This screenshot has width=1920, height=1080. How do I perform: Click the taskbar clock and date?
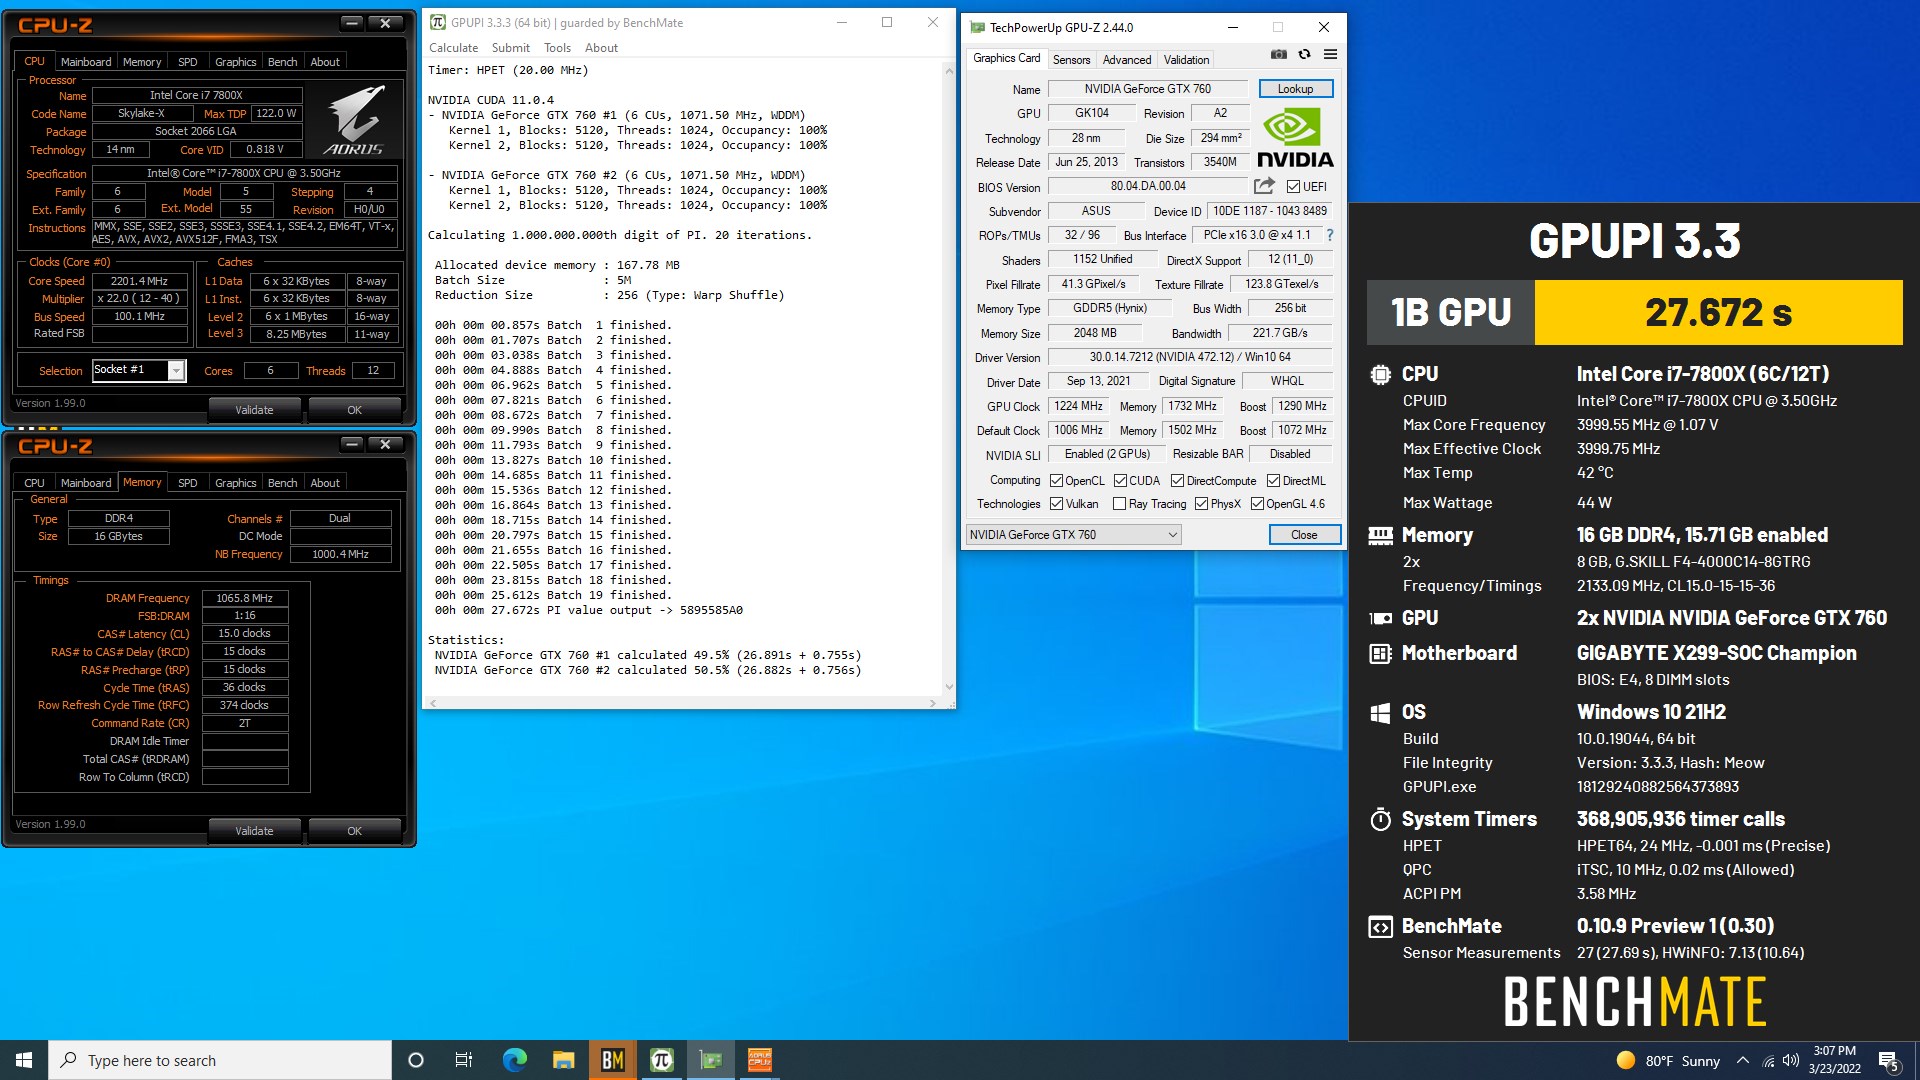tap(1834, 1060)
